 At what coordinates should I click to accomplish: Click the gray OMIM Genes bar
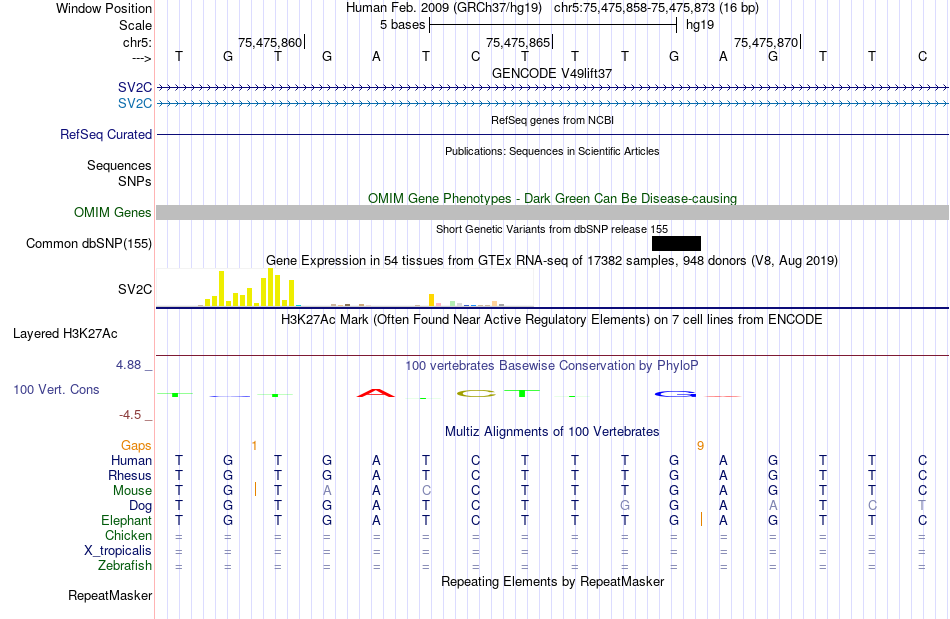553,213
